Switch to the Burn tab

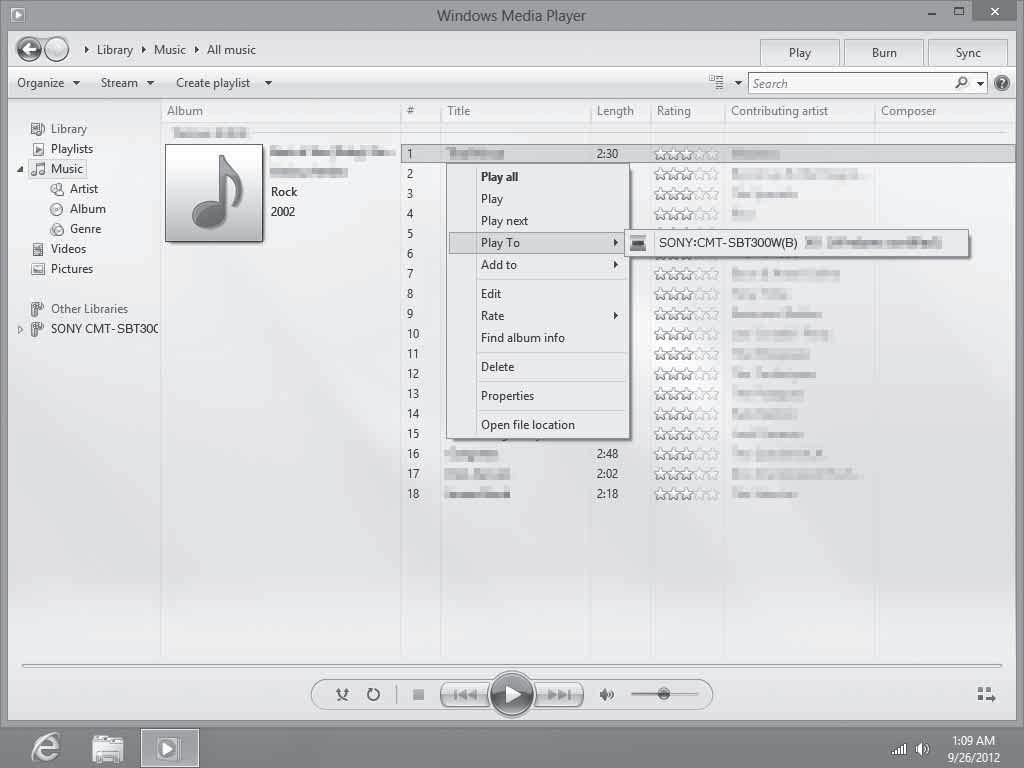[x=884, y=53]
